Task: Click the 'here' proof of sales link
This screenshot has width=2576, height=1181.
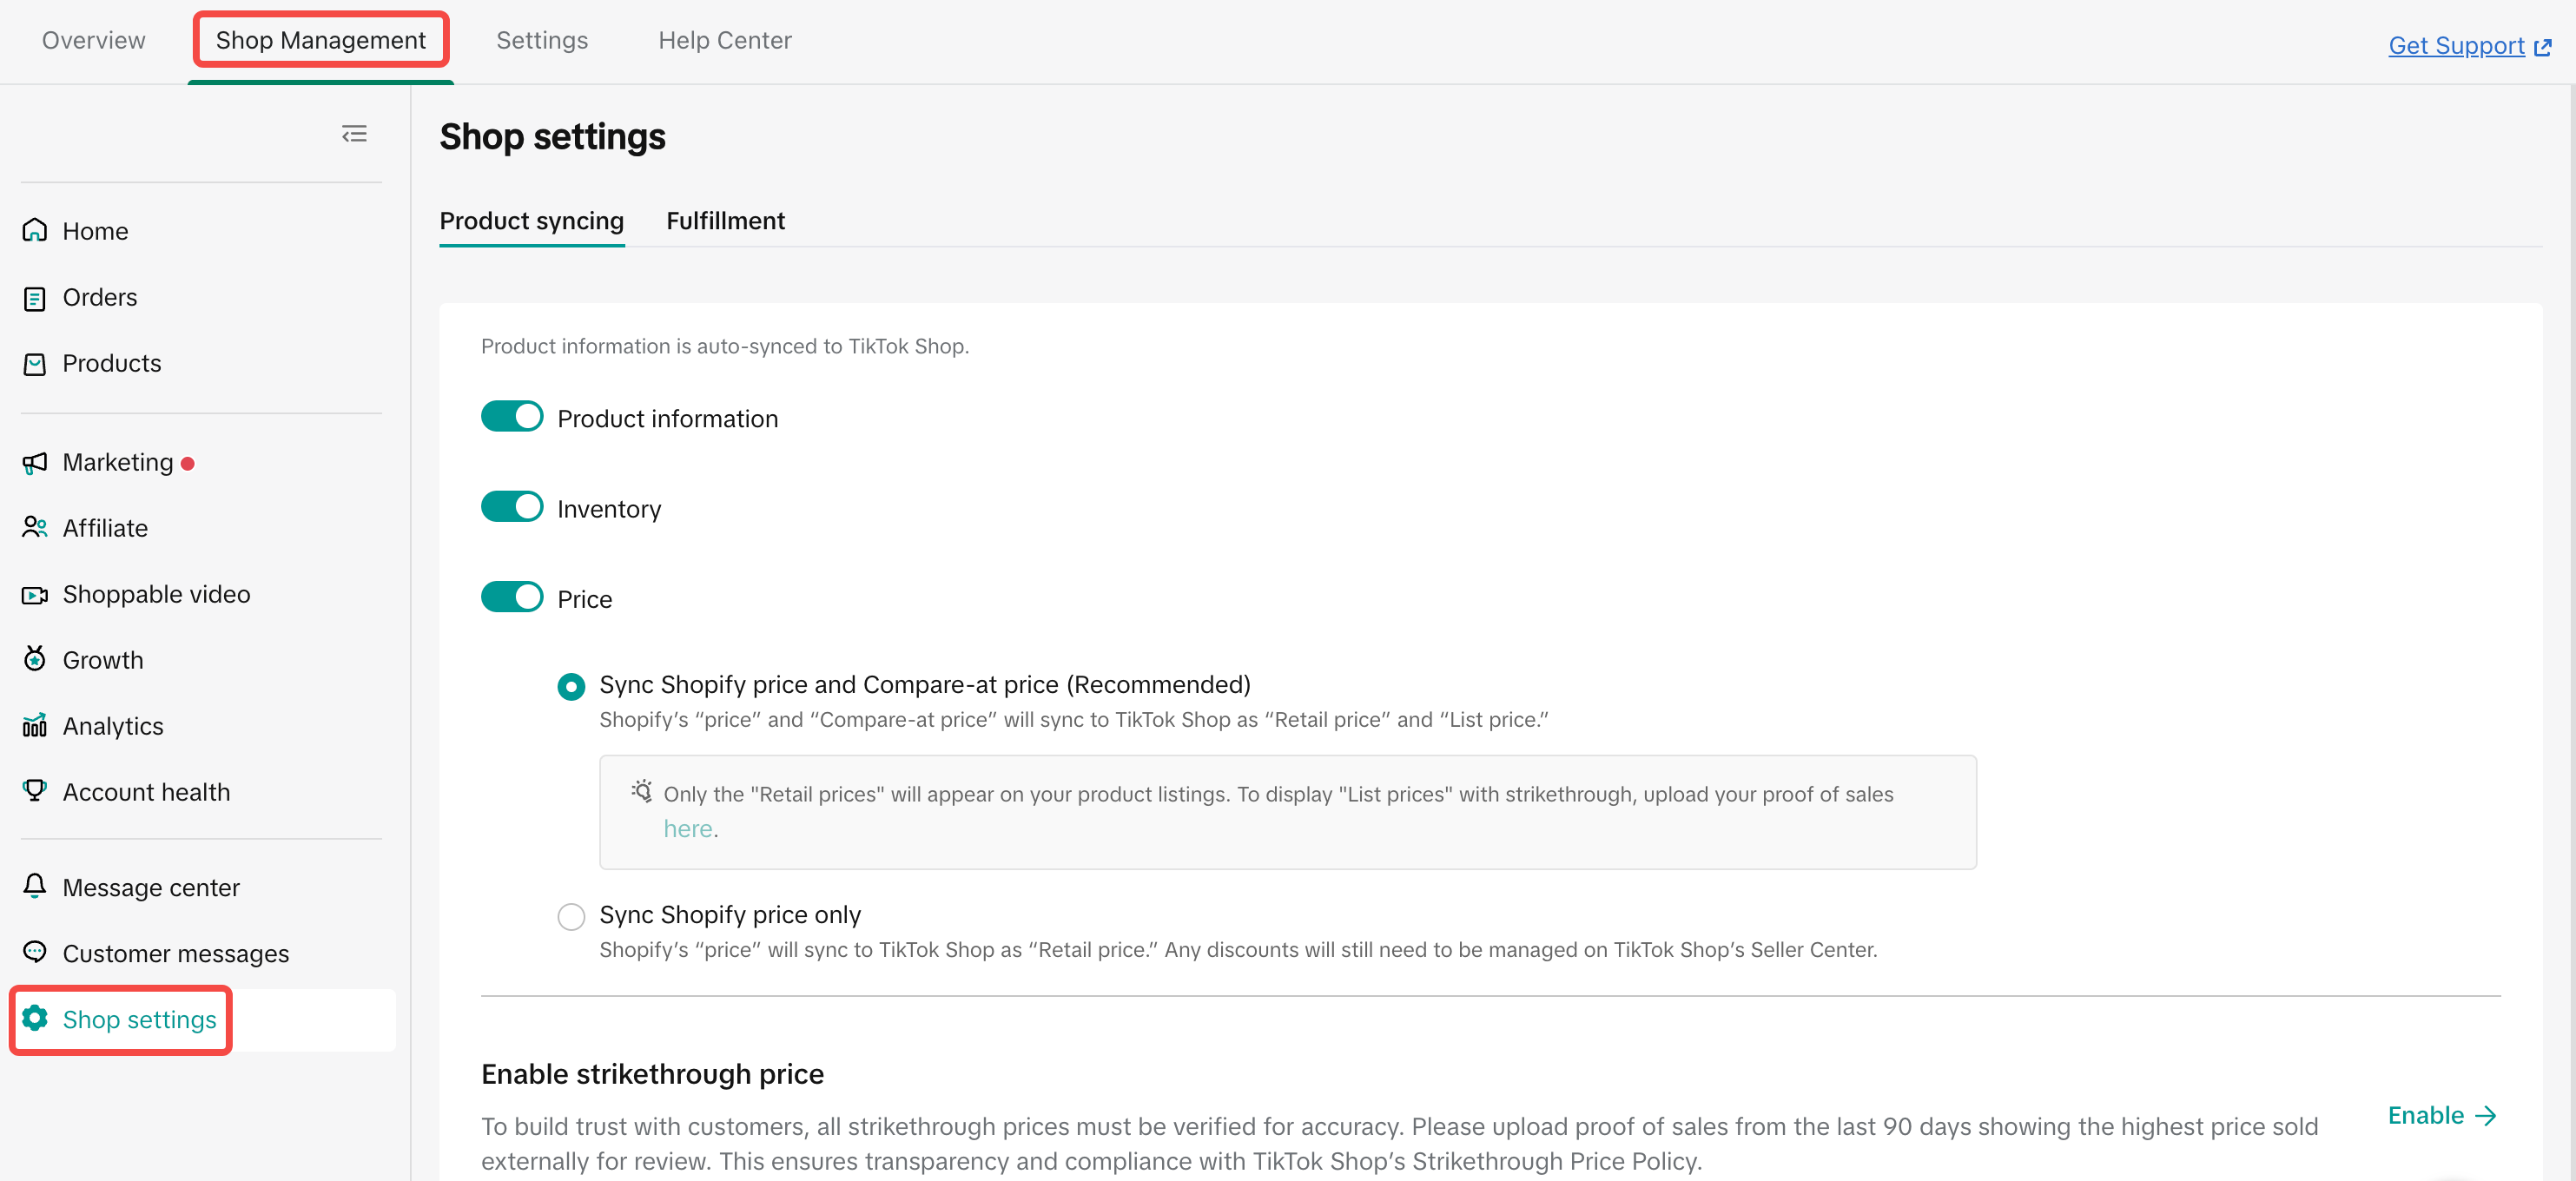Action: coord(688,829)
